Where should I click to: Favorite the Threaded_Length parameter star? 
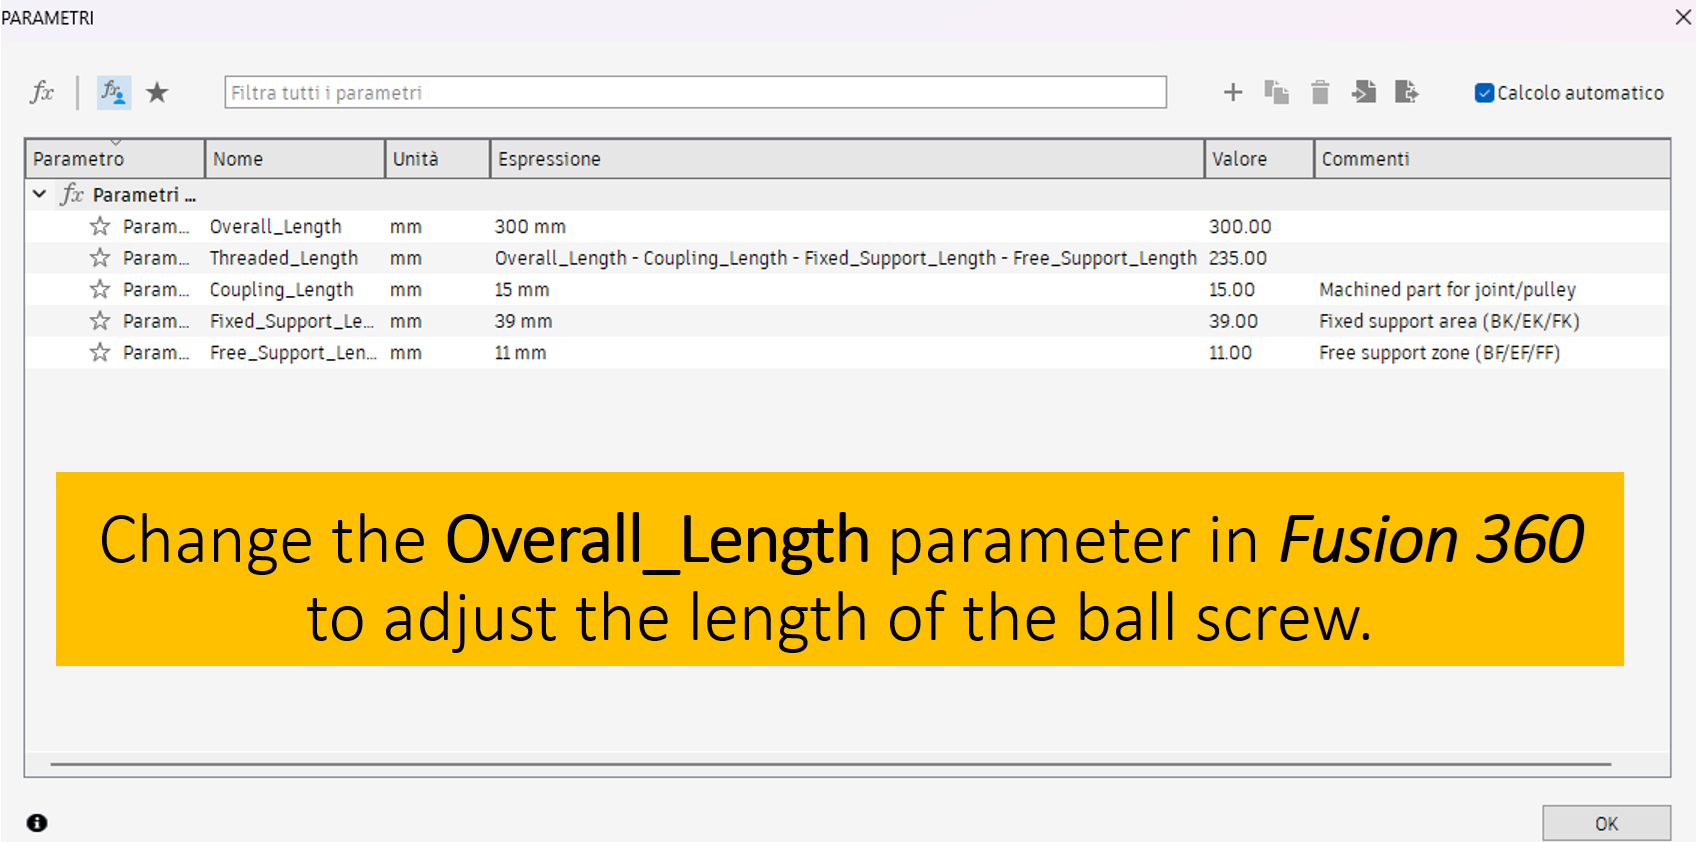100,258
